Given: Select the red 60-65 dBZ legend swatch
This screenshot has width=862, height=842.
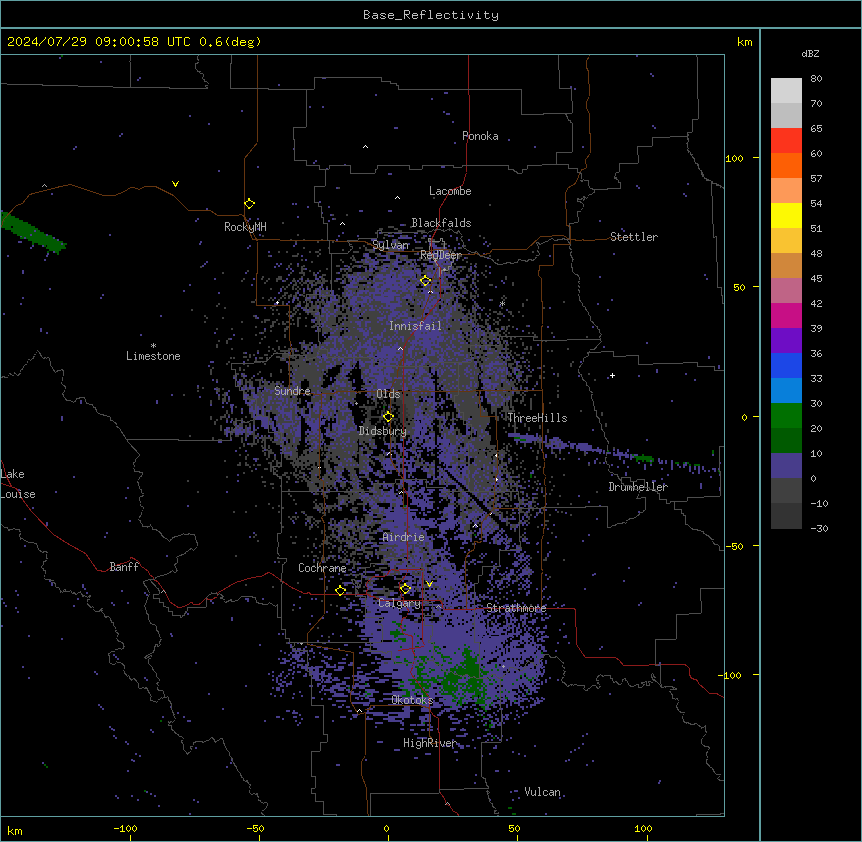Looking at the screenshot, I should [x=786, y=141].
